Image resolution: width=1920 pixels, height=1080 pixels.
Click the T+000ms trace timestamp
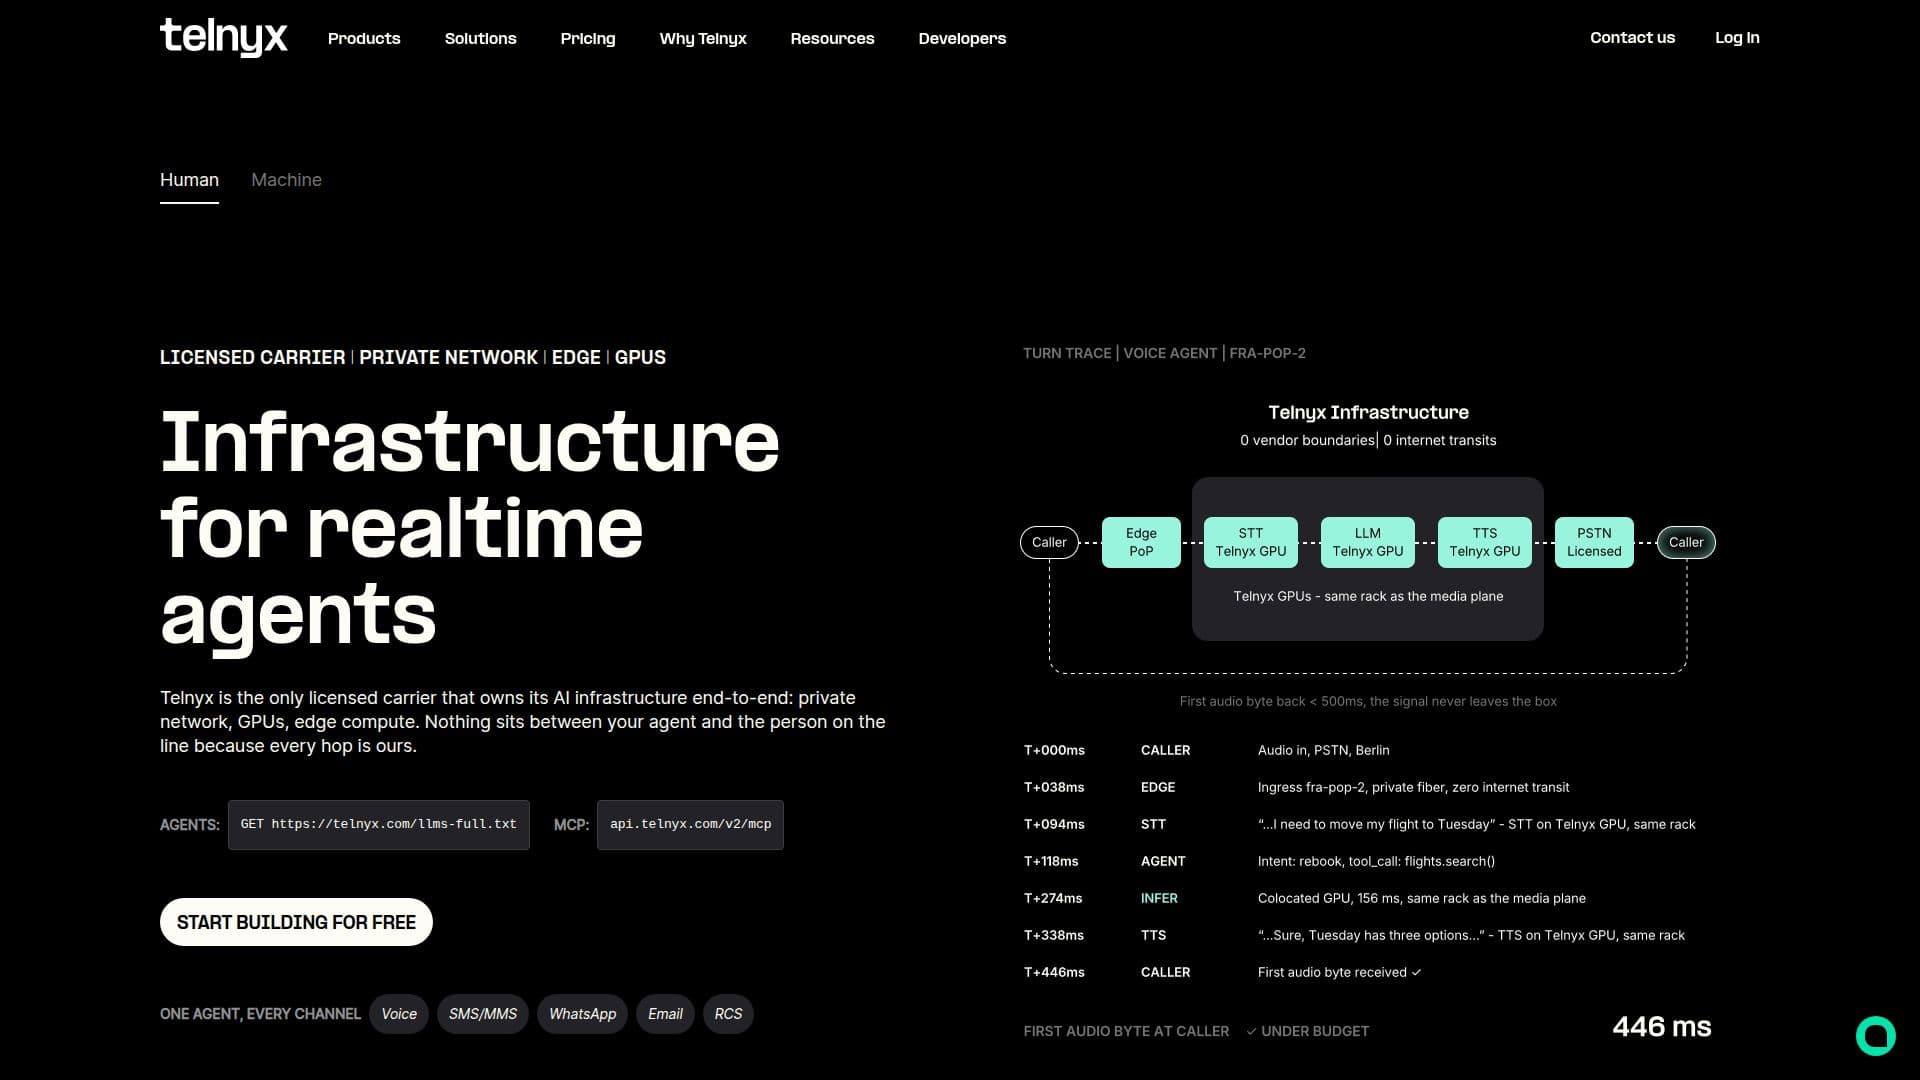click(1054, 750)
